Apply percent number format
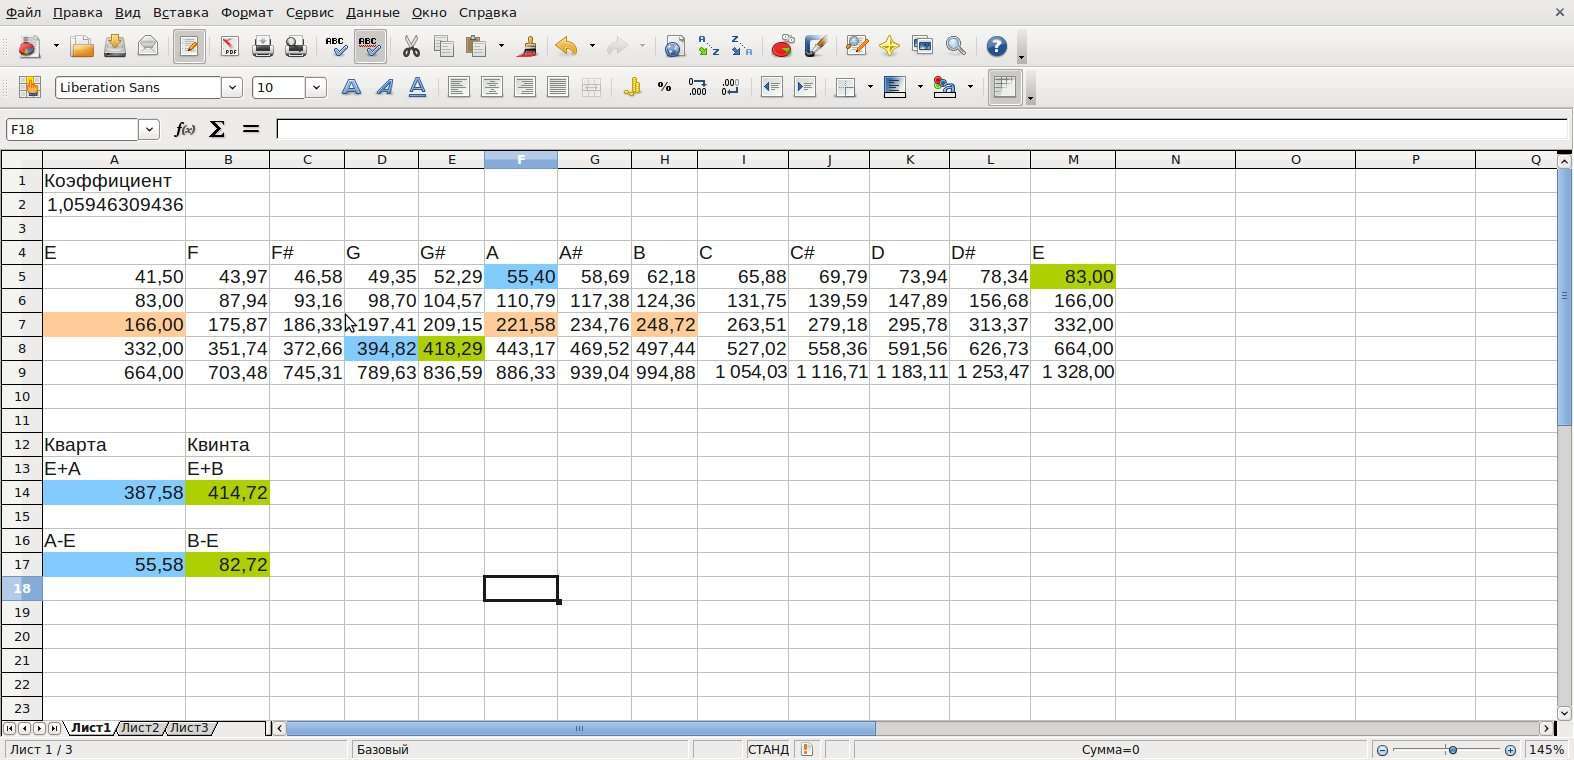The width and height of the screenshot is (1574, 760). point(664,88)
